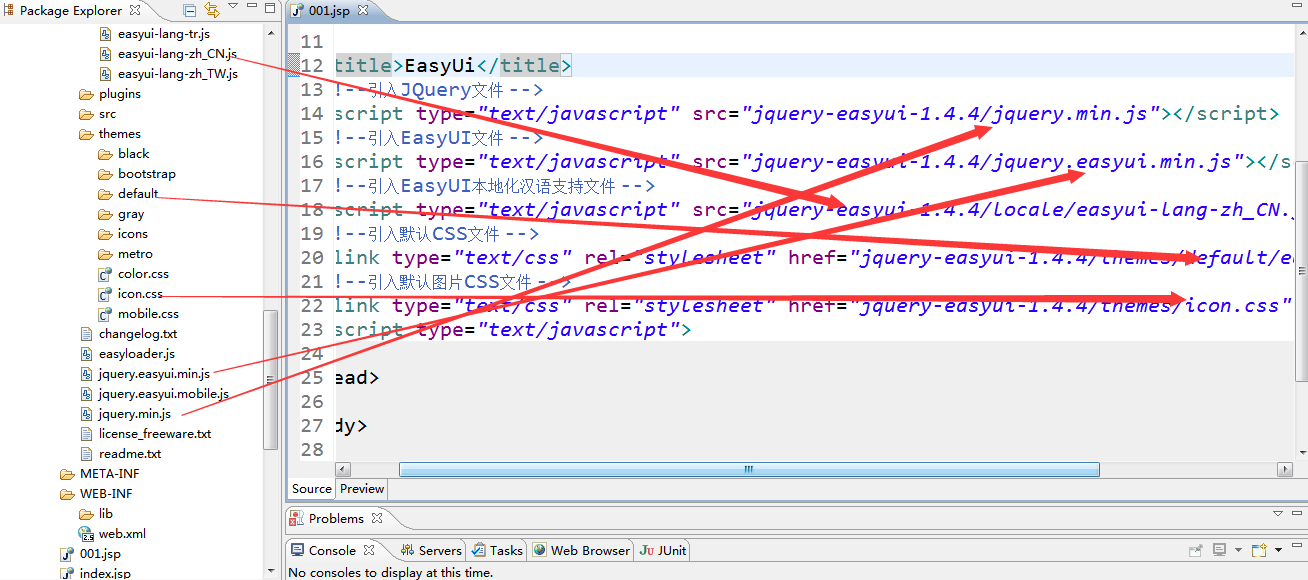
Task: Select color.css file
Action: [x=134, y=273]
